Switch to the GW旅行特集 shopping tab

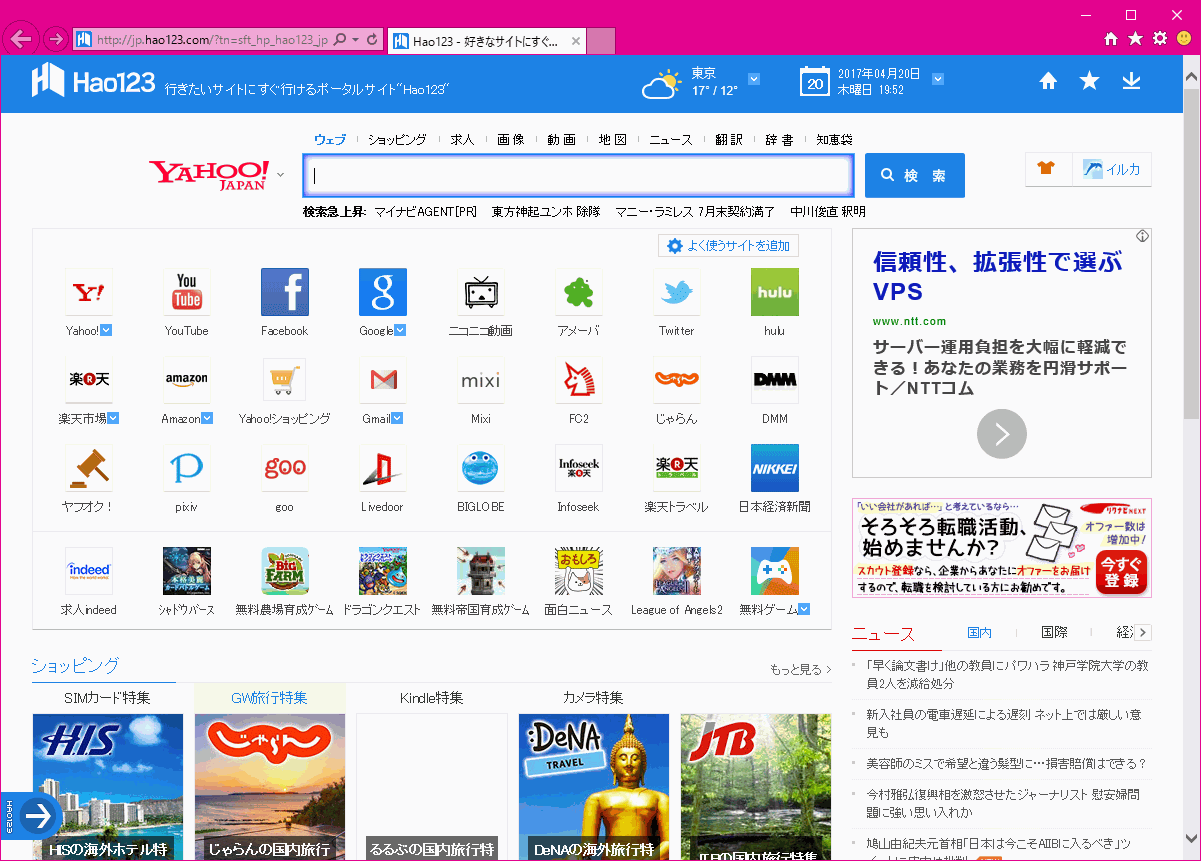(x=270, y=698)
